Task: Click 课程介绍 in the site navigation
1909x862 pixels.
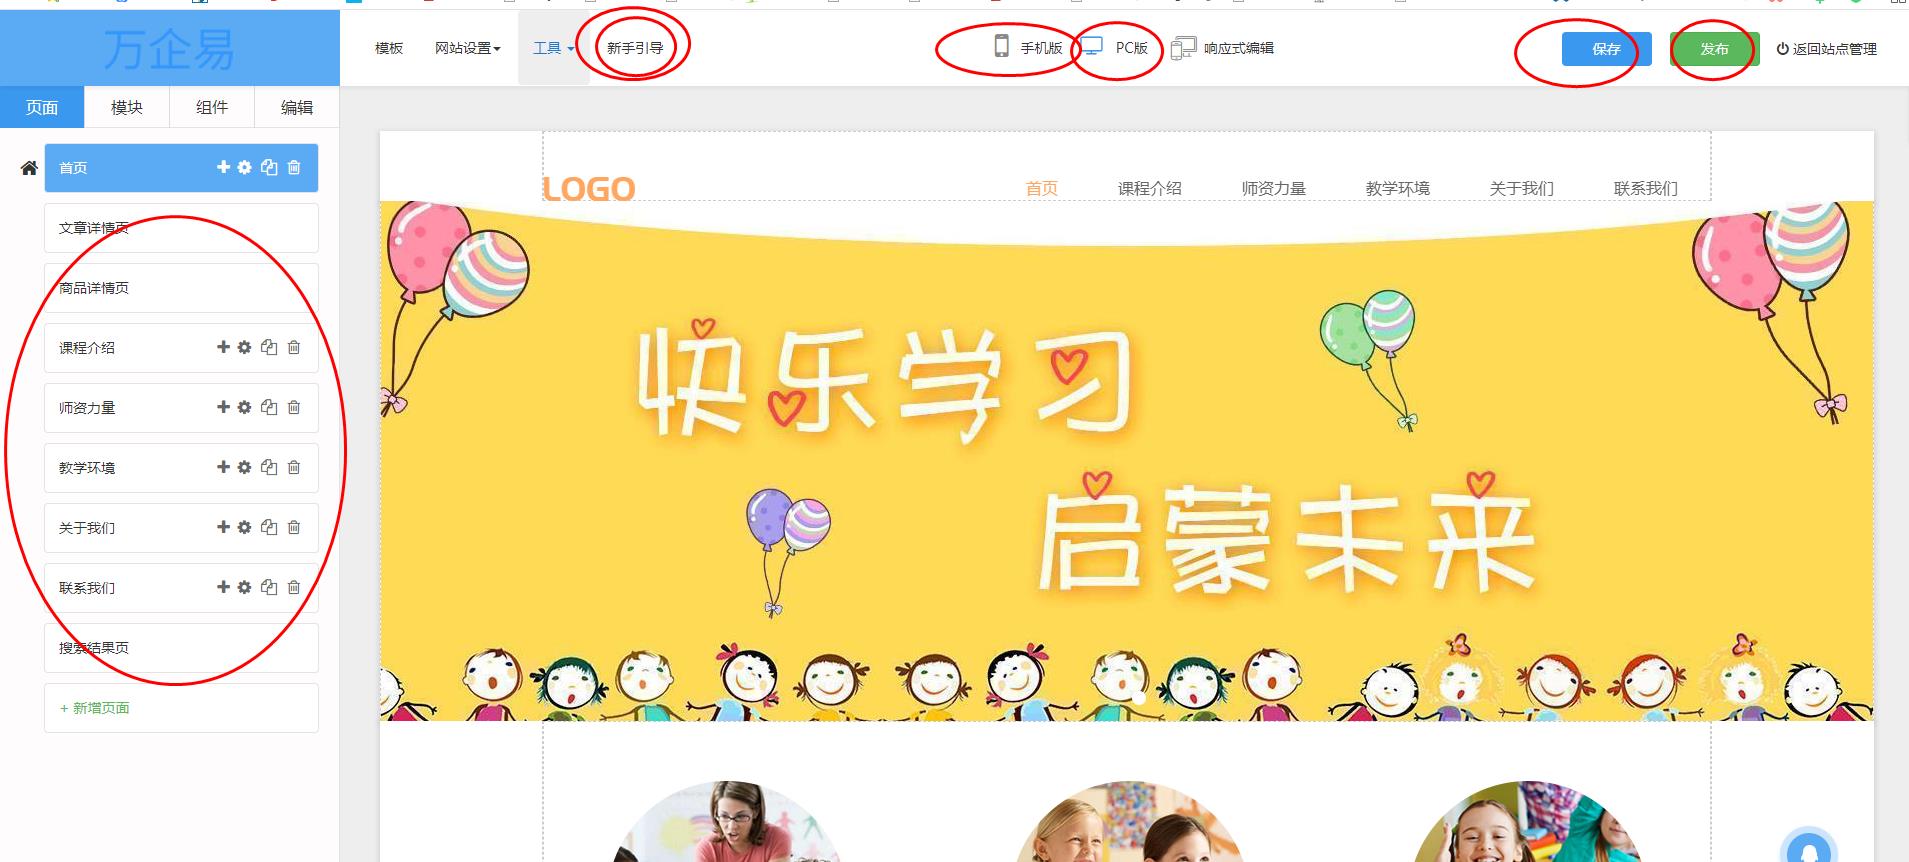Action: (1149, 188)
